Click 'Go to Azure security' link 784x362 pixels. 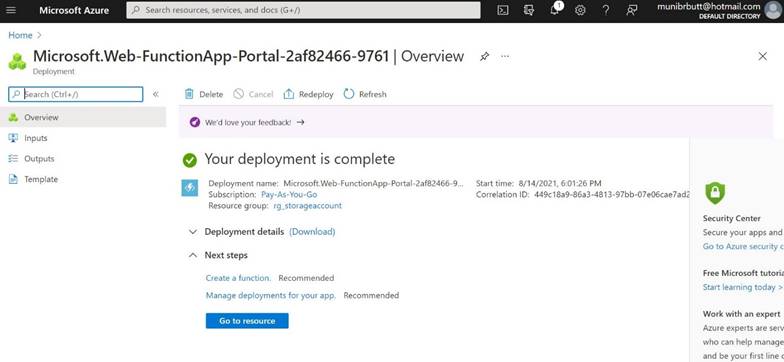click(743, 246)
